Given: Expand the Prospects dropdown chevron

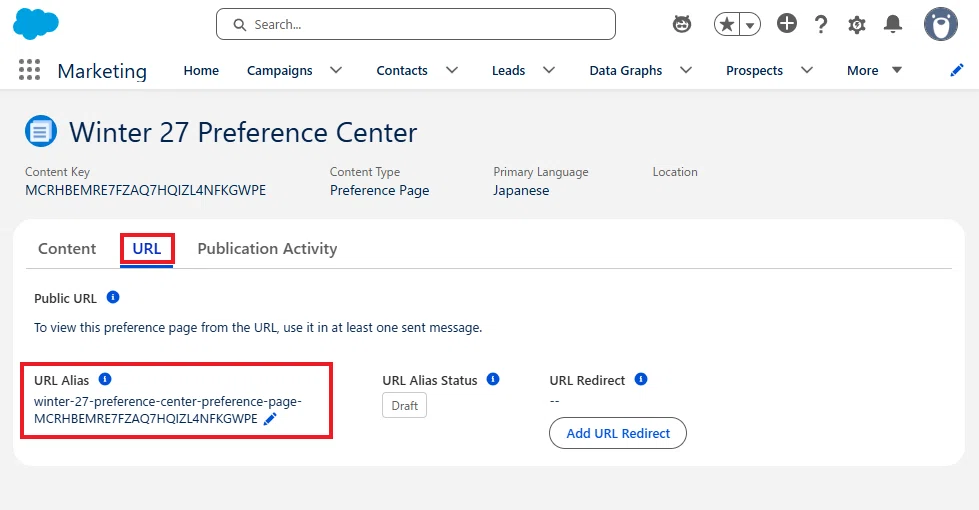Looking at the screenshot, I should tap(807, 70).
